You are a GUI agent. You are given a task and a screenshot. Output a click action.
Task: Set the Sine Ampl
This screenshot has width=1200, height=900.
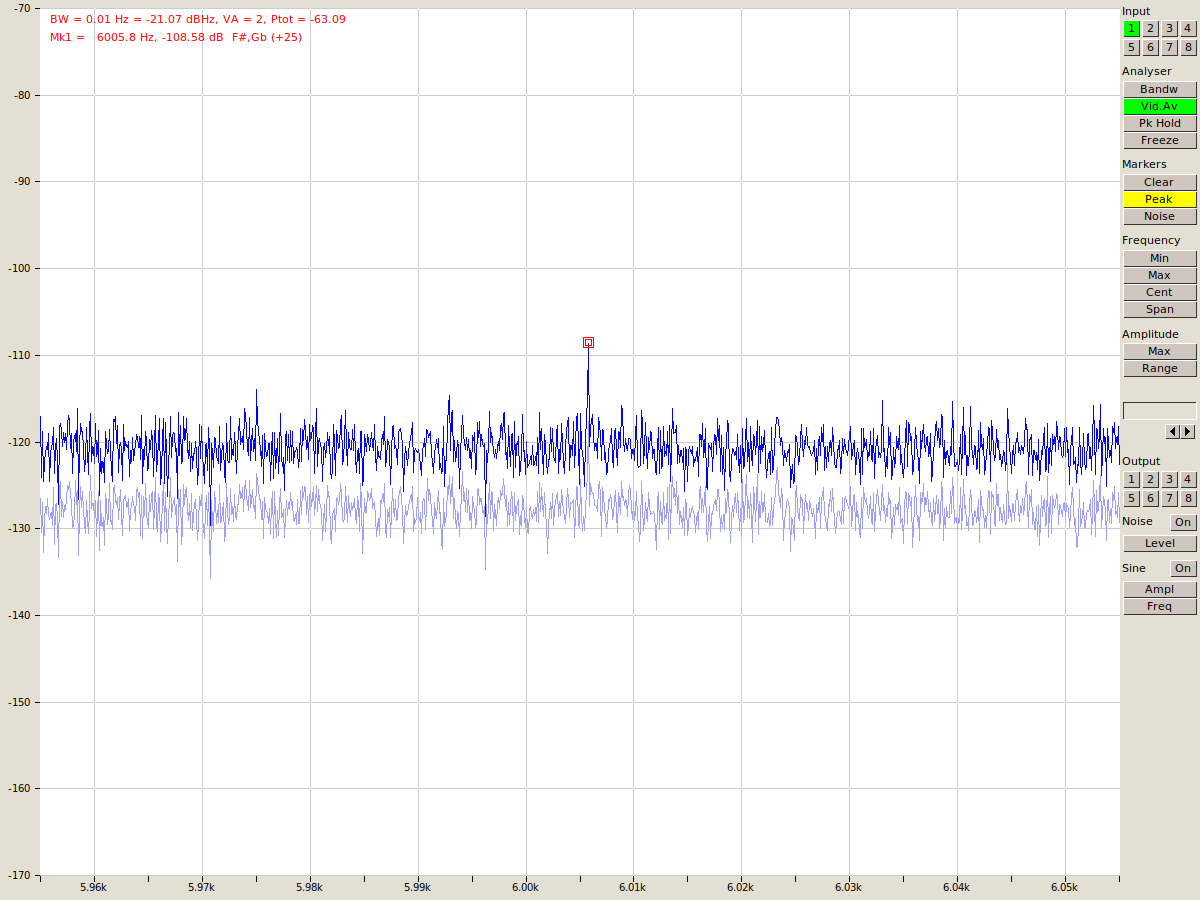(x=1159, y=589)
